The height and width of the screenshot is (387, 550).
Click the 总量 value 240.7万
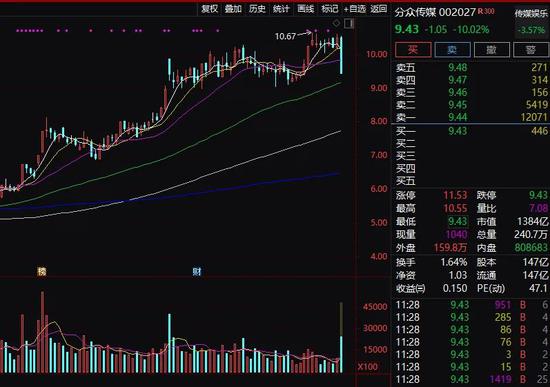(x=531, y=234)
